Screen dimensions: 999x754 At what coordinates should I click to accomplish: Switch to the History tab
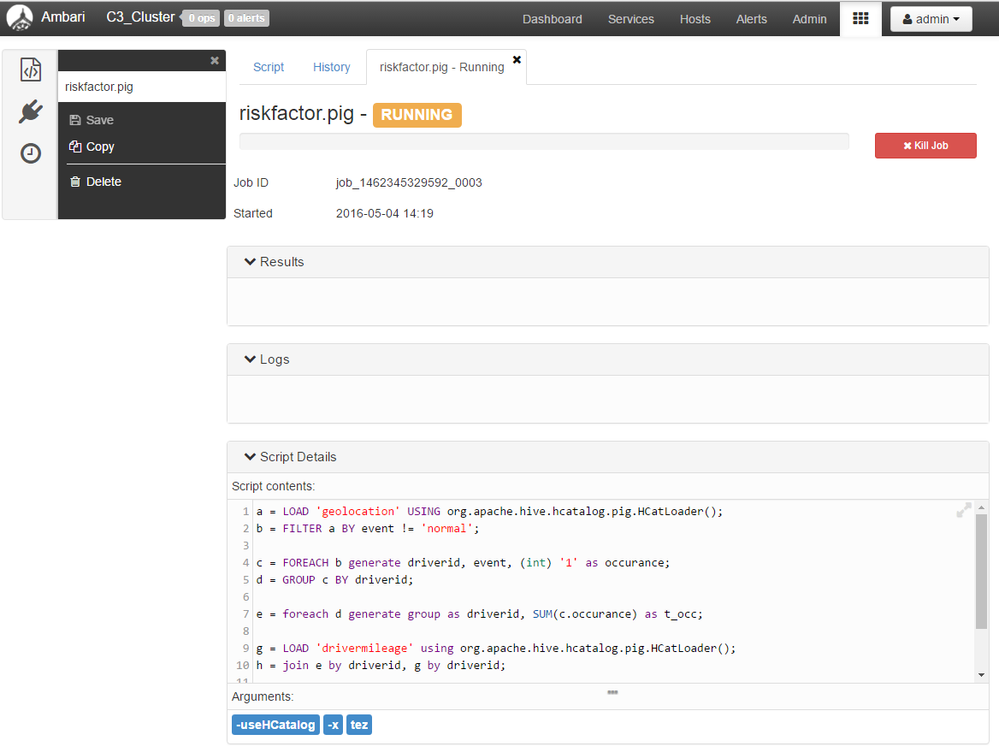(331, 67)
